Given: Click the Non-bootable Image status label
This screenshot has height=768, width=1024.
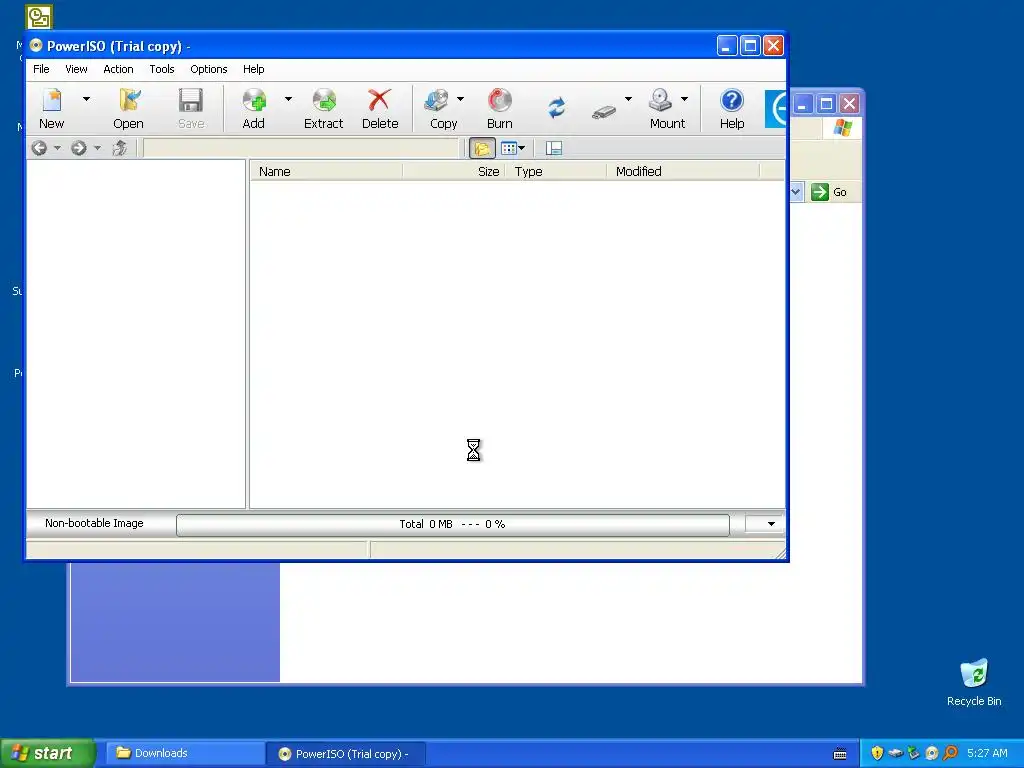Looking at the screenshot, I should coord(94,523).
